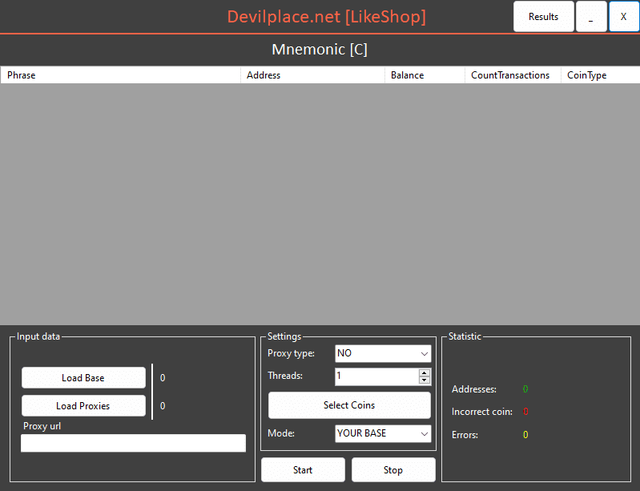Viewport: 640px width, 491px height.
Task: Sort results by Balance column
Action: pos(424,75)
